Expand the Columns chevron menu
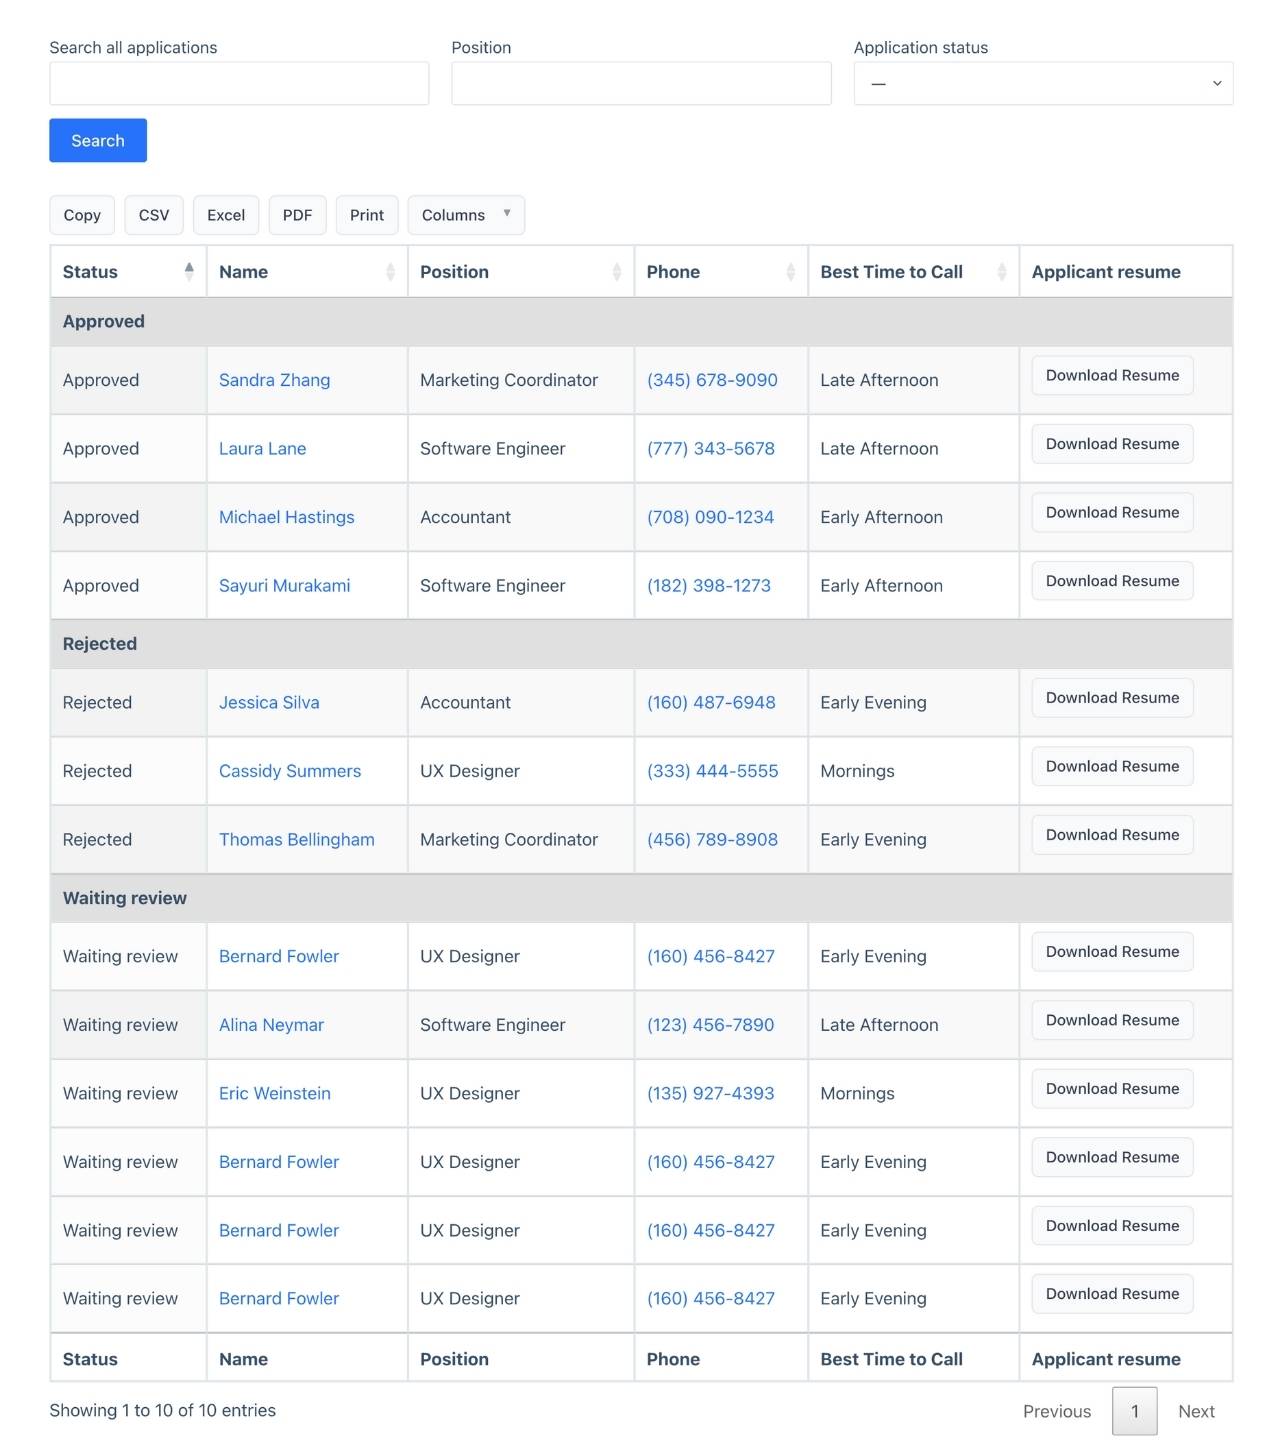1280x1440 pixels. (505, 215)
